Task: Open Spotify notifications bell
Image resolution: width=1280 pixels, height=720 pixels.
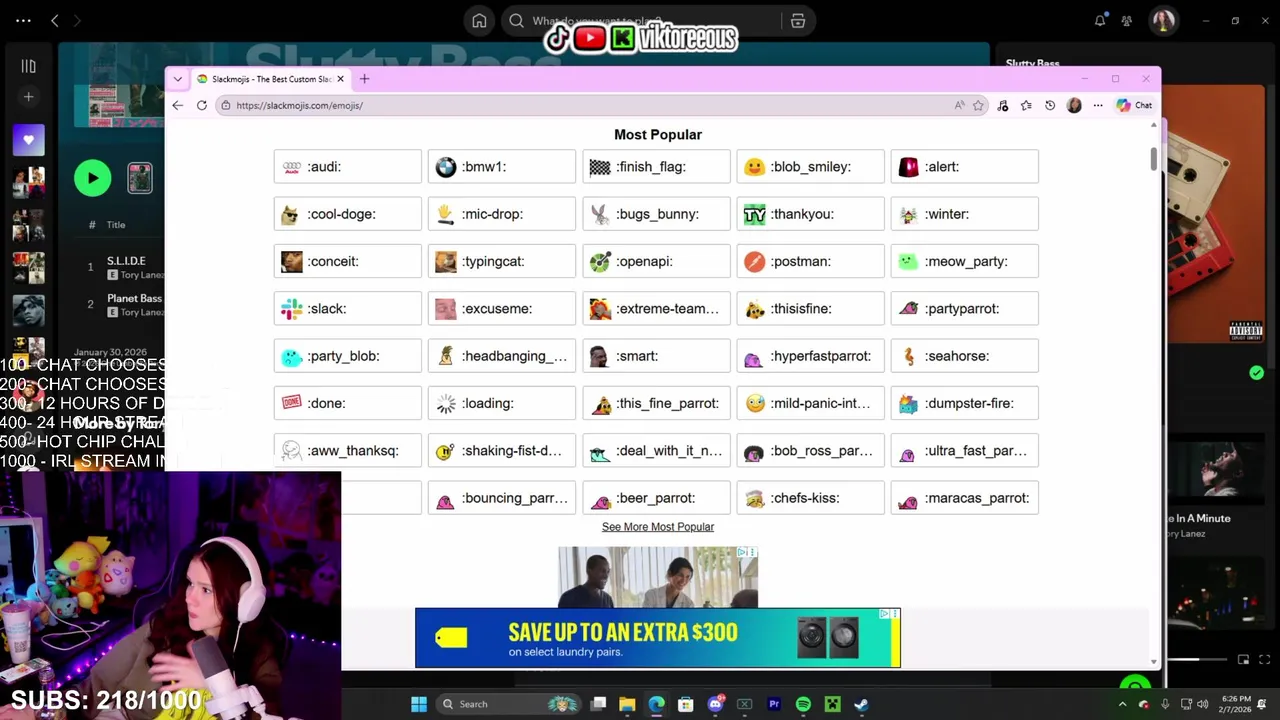Action: [1100, 20]
